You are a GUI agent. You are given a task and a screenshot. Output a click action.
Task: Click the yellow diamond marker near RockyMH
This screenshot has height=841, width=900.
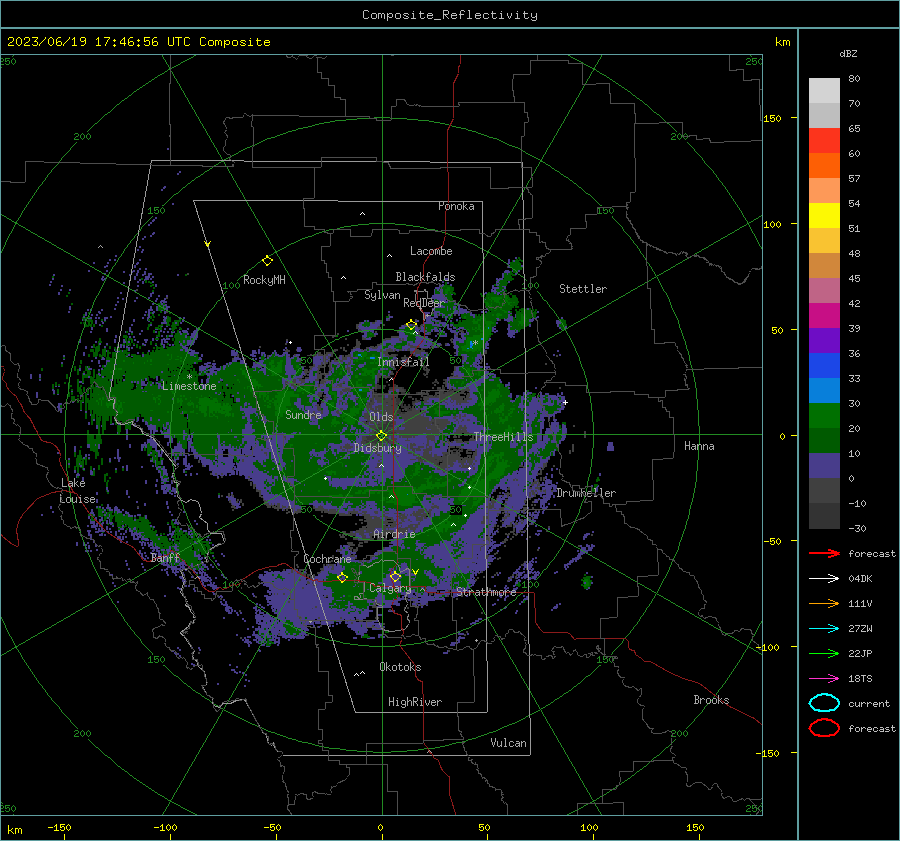pos(267,261)
